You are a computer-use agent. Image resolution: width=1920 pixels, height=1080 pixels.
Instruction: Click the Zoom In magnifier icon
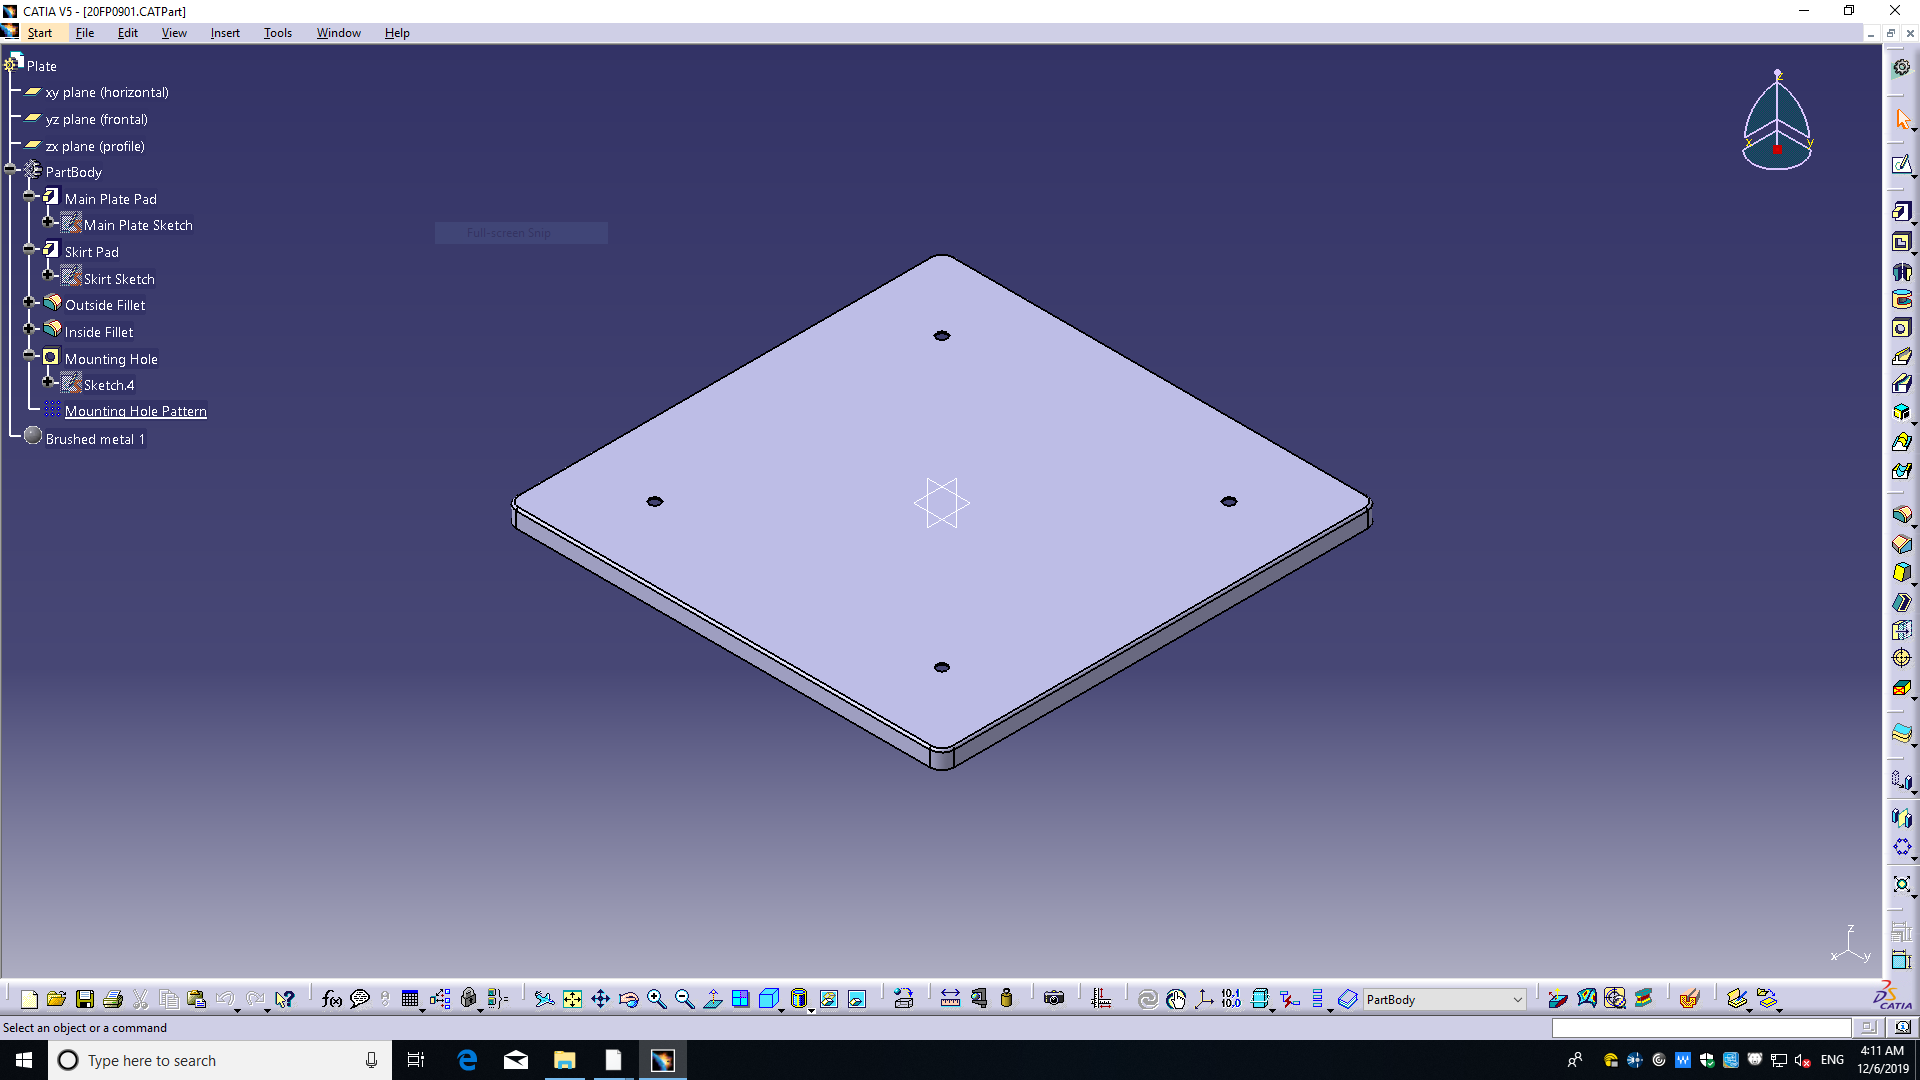click(x=656, y=999)
